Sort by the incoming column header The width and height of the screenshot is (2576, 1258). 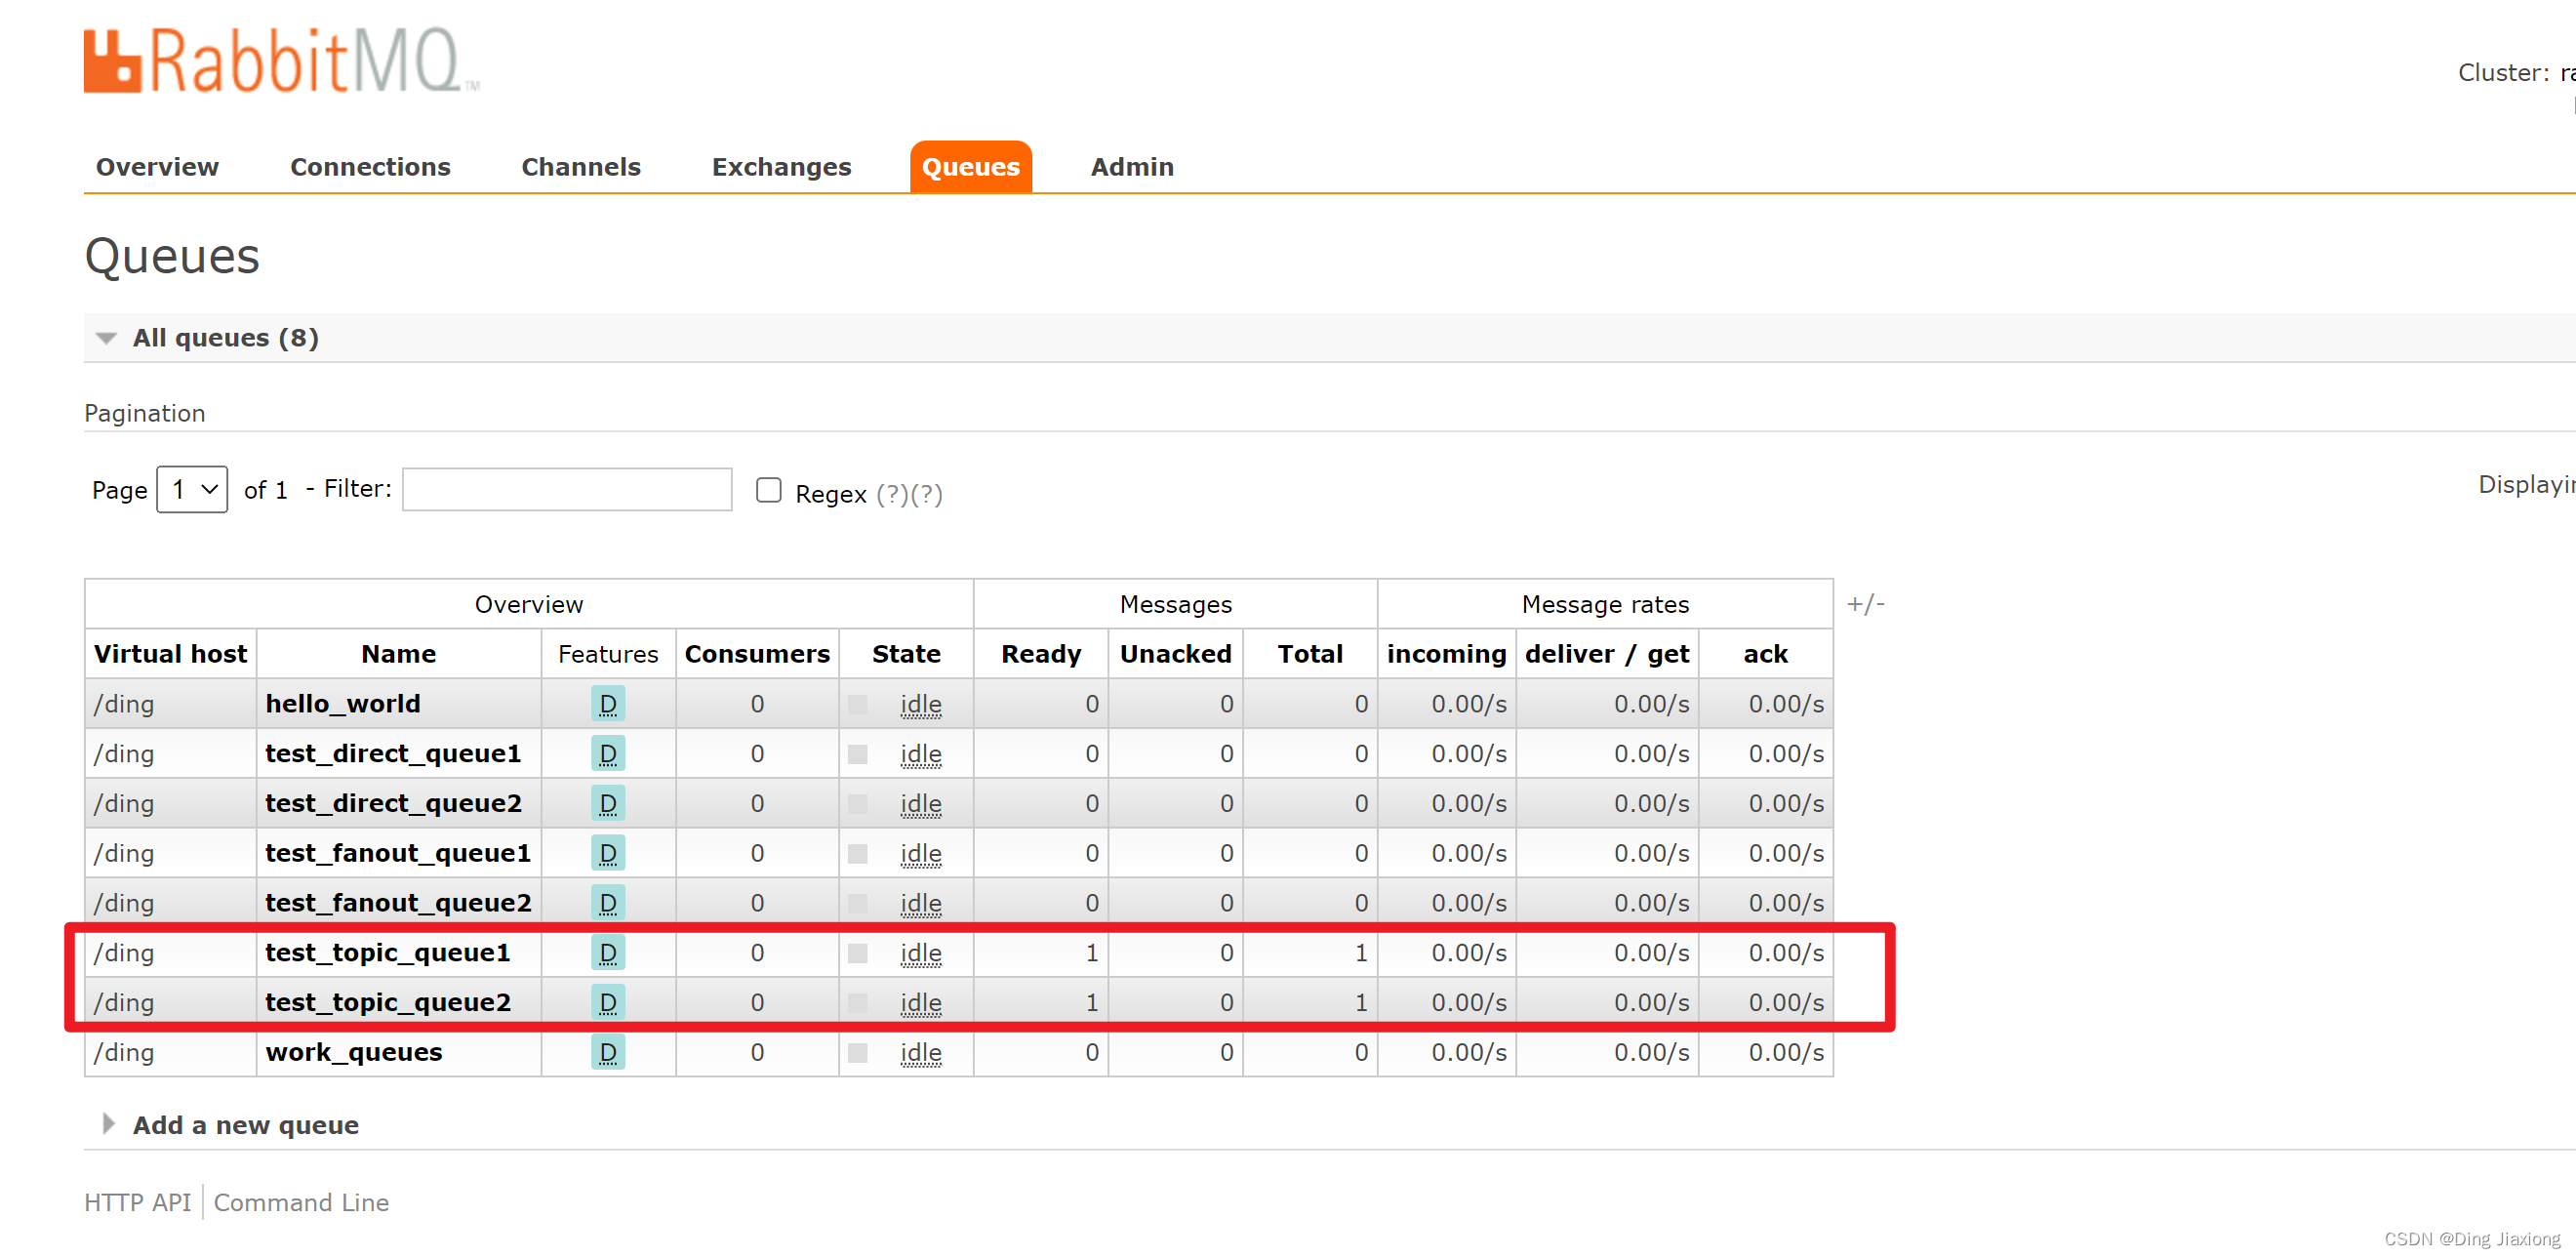pos(1446,655)
